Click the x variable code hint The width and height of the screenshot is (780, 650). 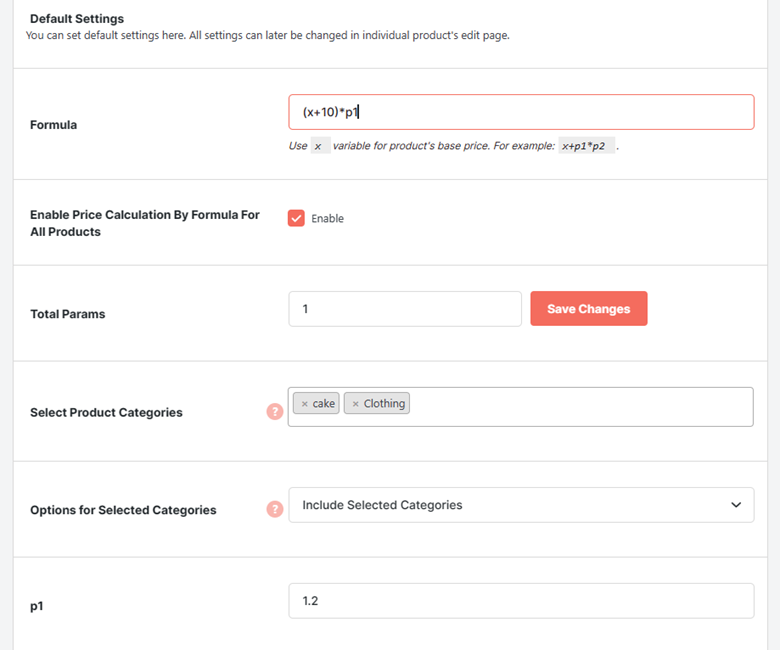320,146
